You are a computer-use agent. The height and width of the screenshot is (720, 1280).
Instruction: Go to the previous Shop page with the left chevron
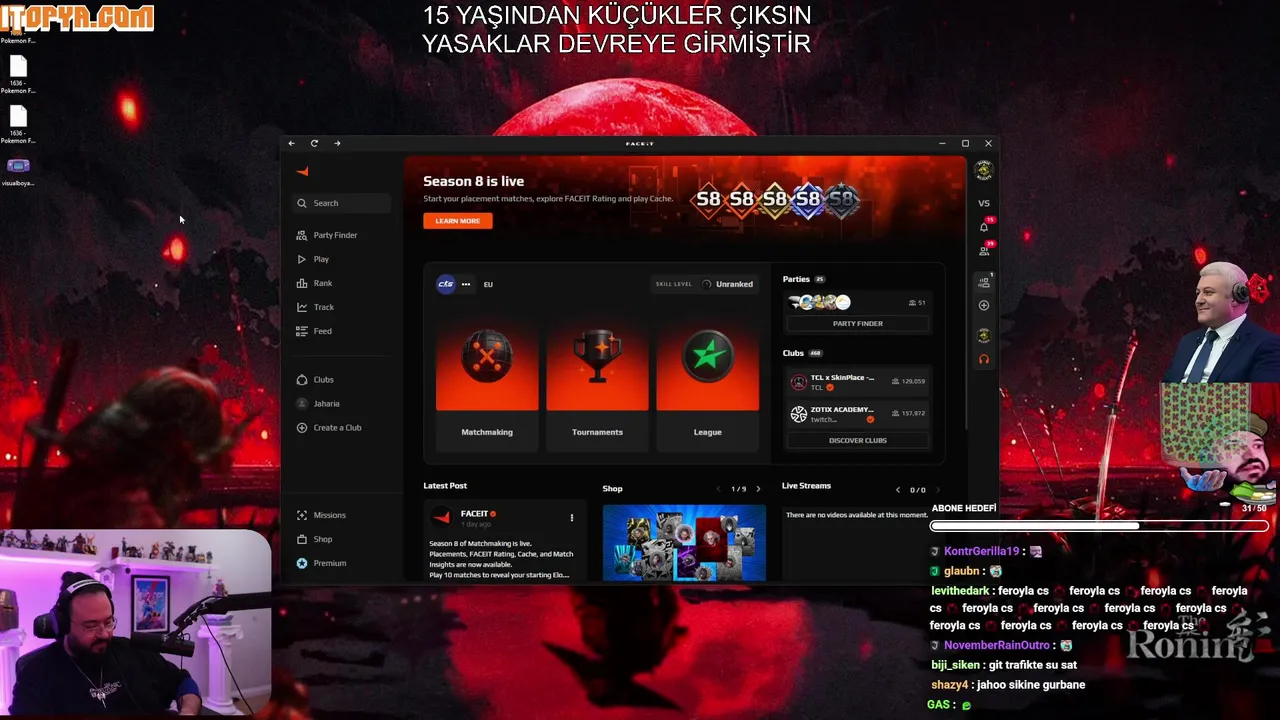(718, 489)
